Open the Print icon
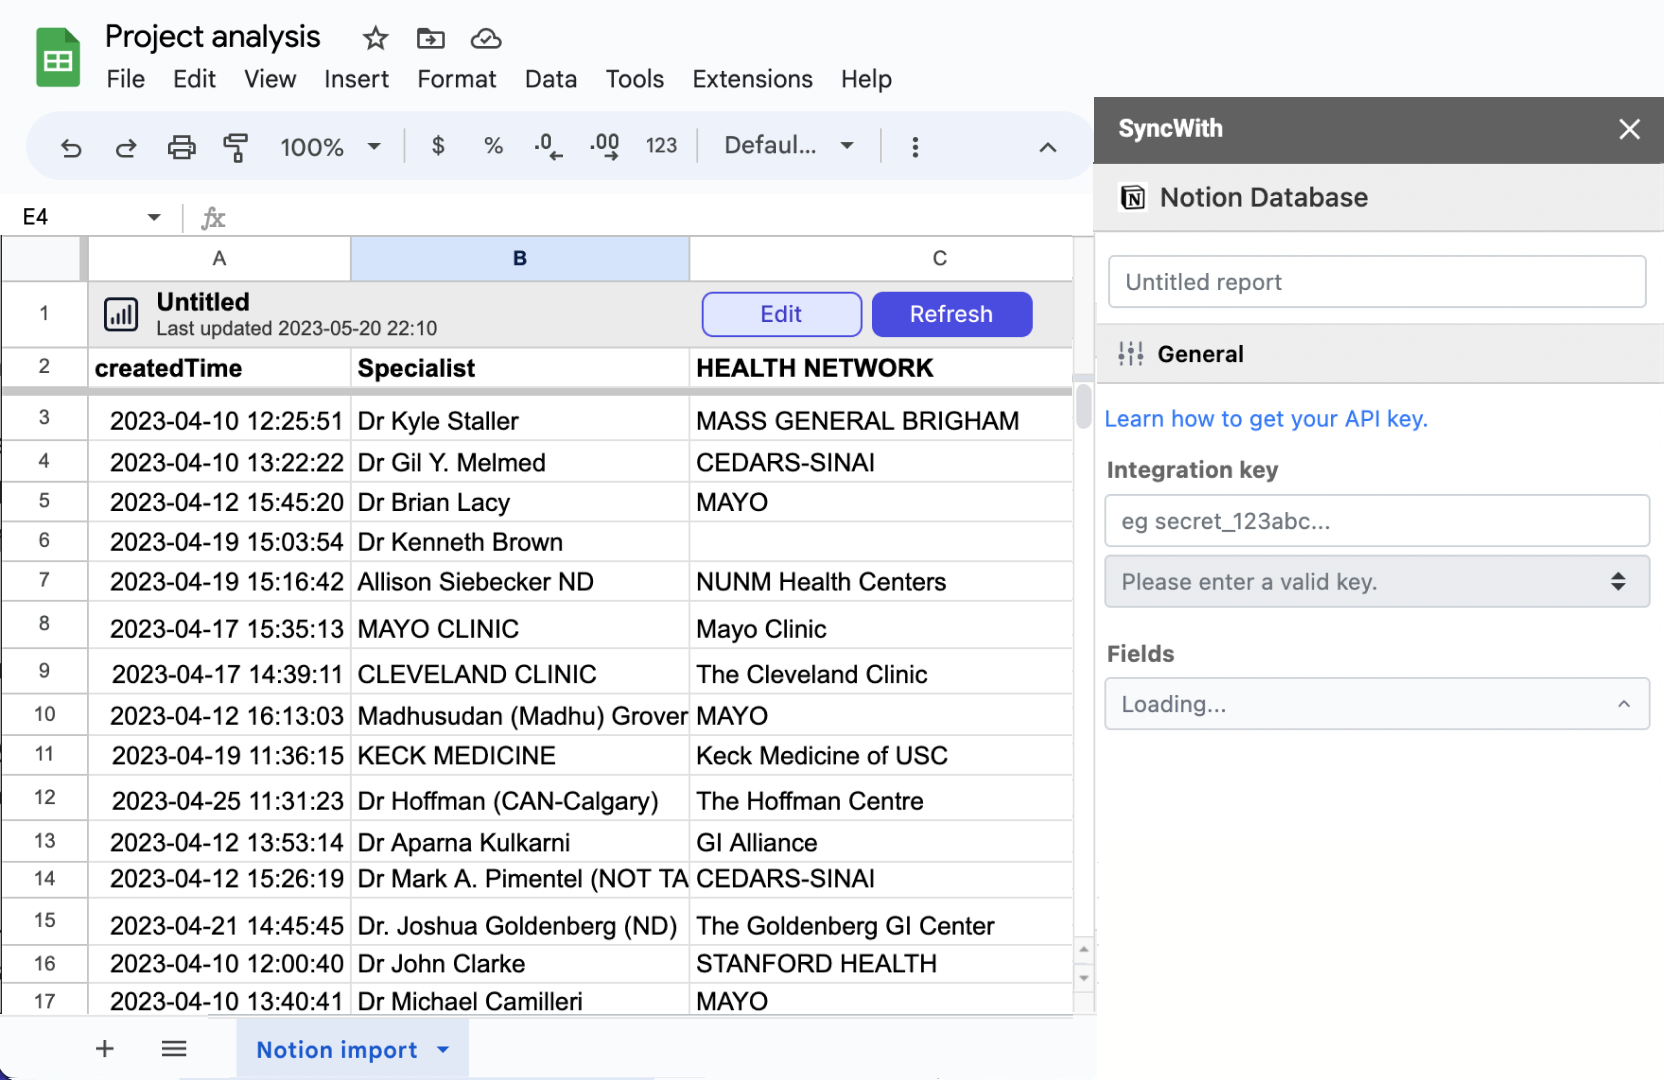 pyautogui.click(x=181, y=146)
